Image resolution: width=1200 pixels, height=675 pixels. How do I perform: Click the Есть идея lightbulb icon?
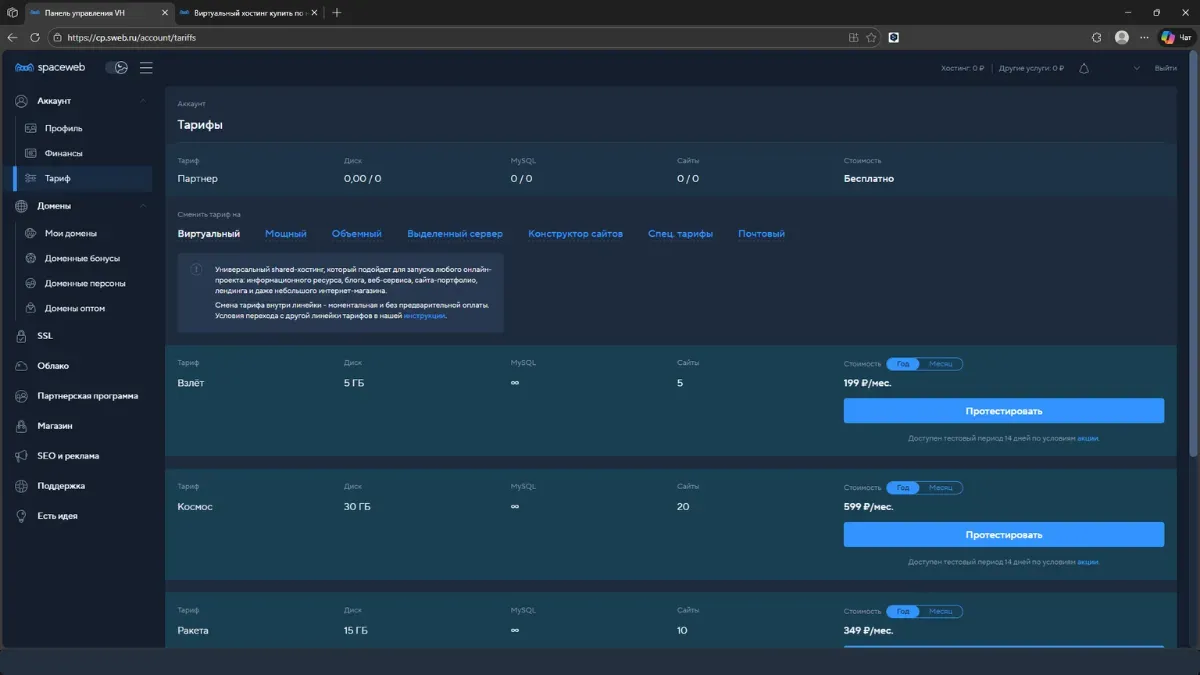(x=21, y=516)
